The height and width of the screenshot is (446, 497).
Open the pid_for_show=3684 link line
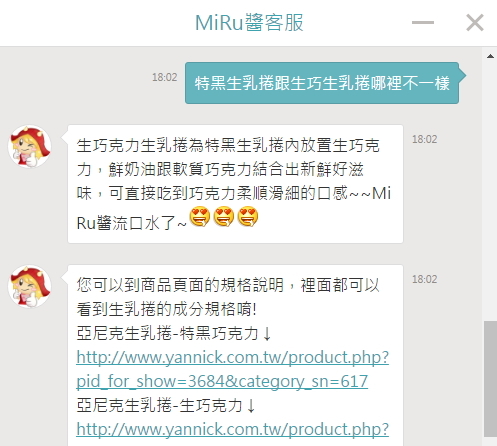click(222, 381)
